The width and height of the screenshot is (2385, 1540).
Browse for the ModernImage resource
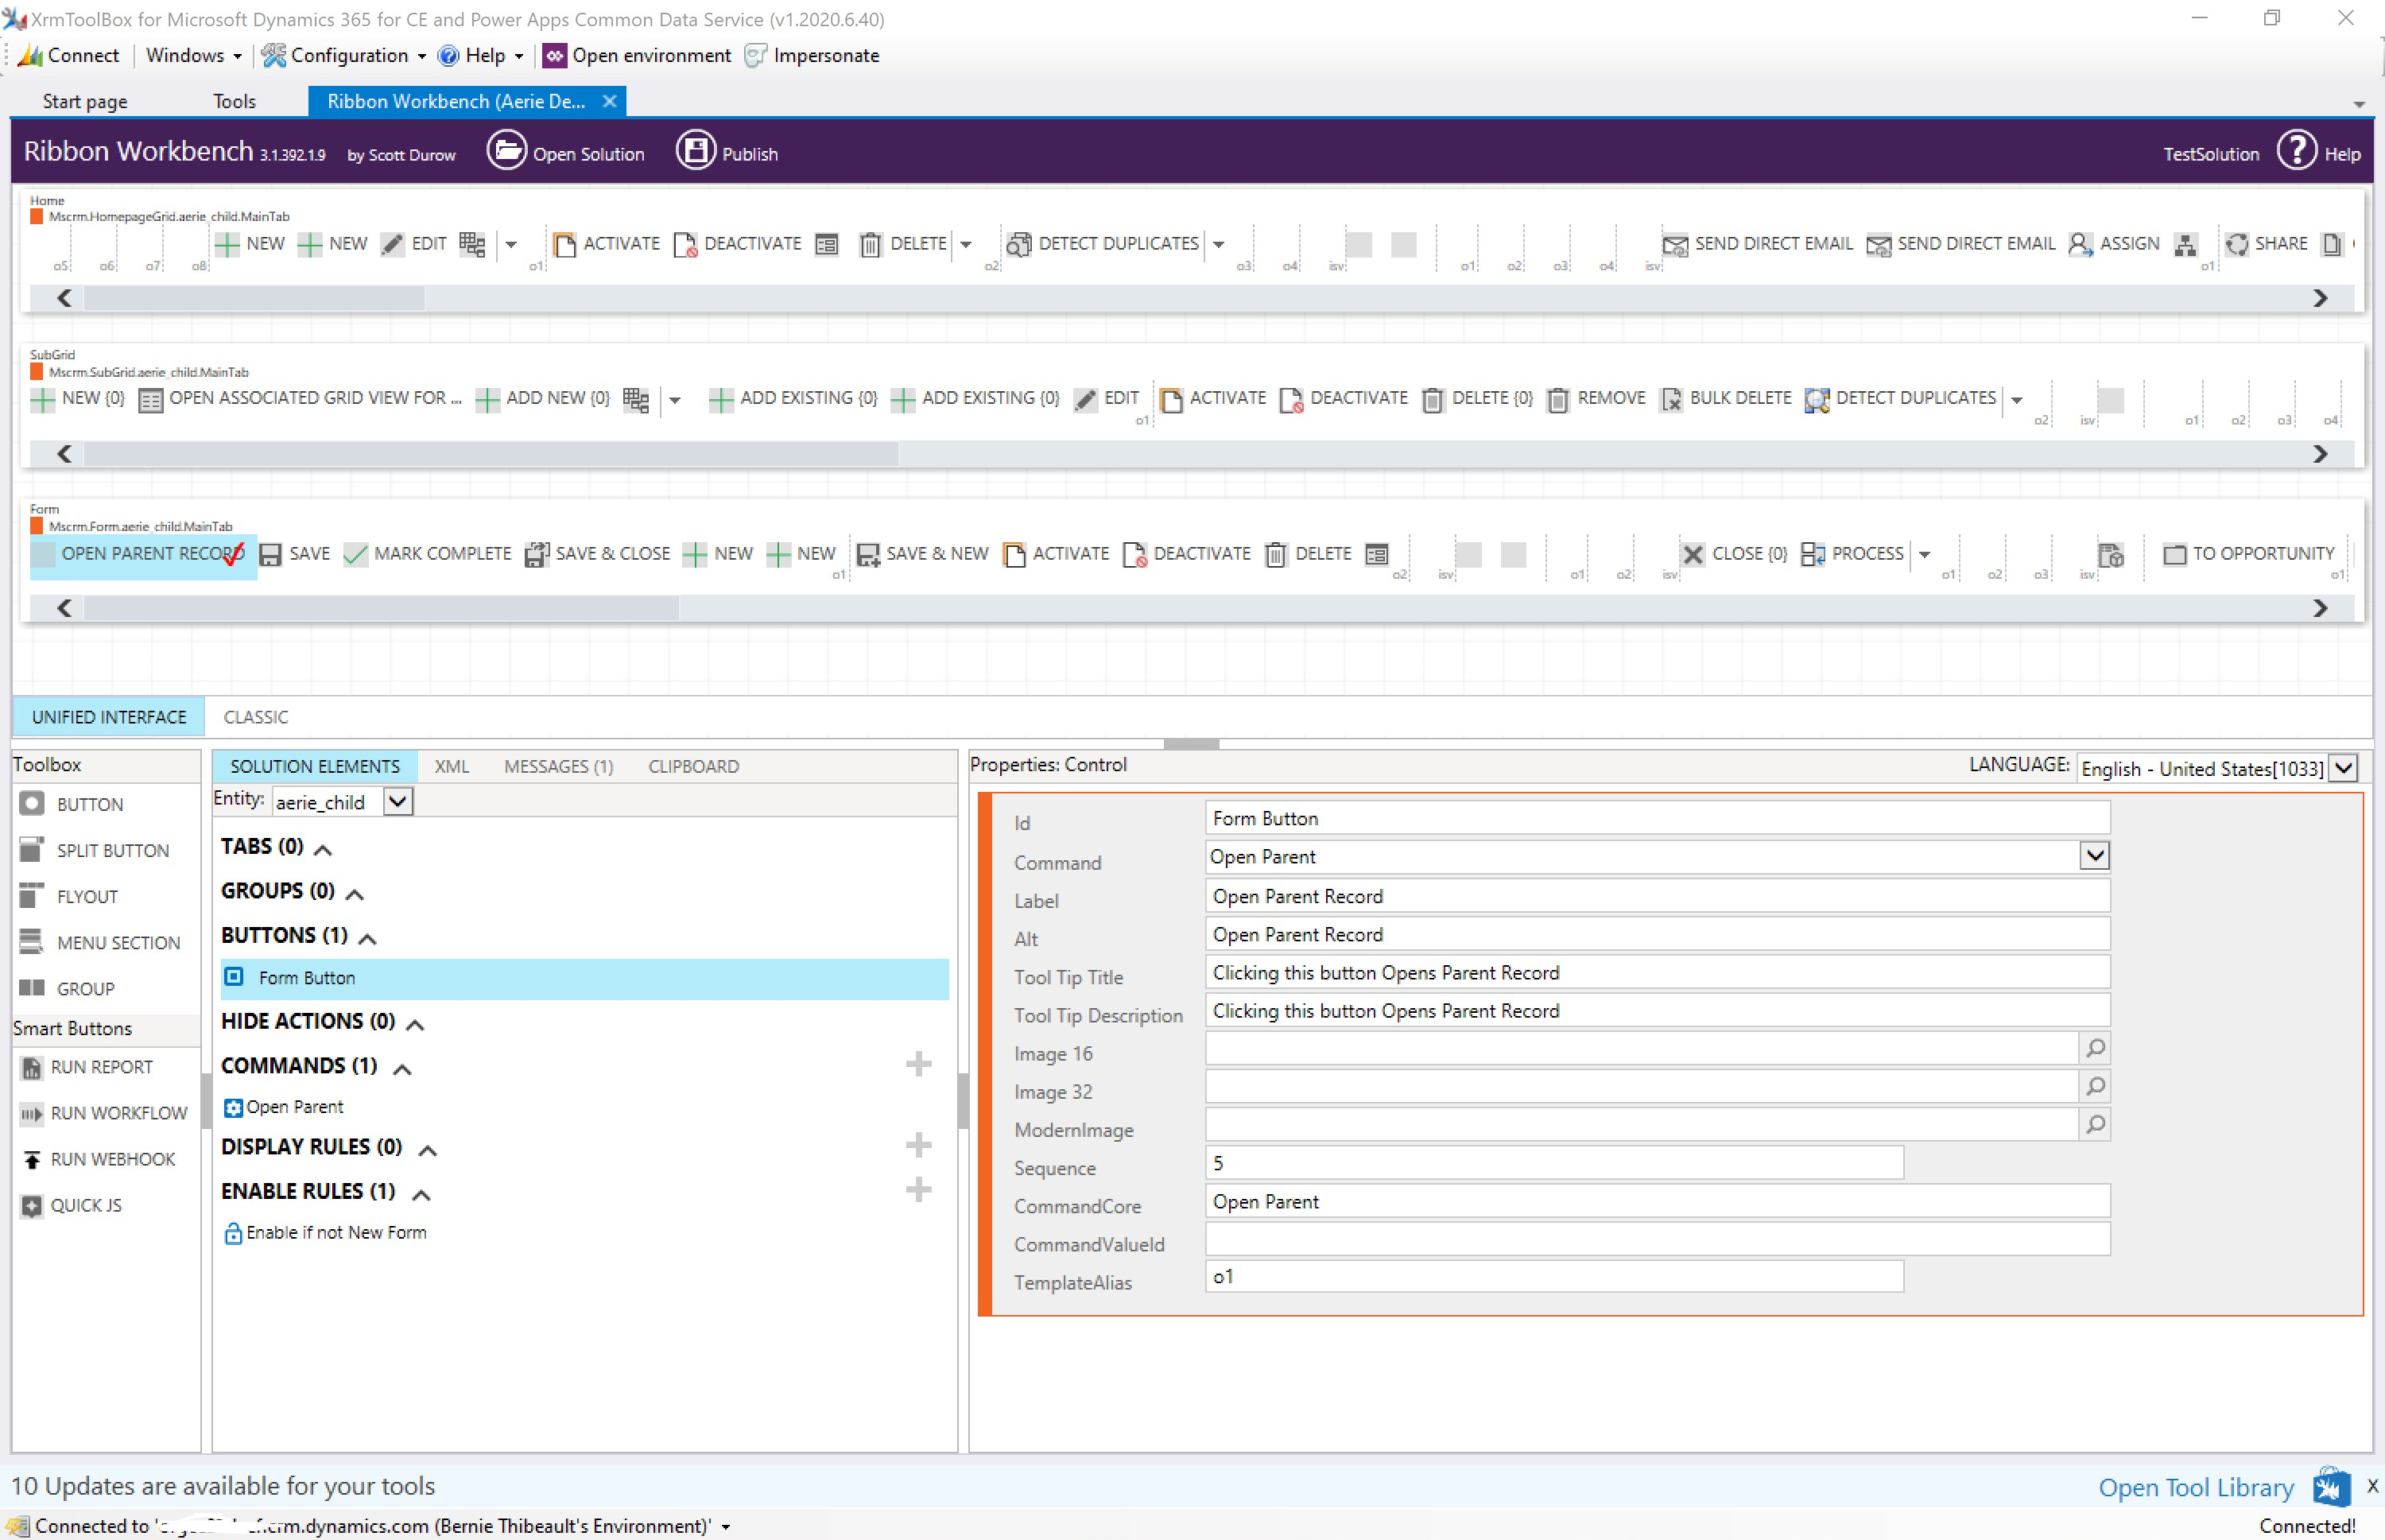(2094, 1124)
